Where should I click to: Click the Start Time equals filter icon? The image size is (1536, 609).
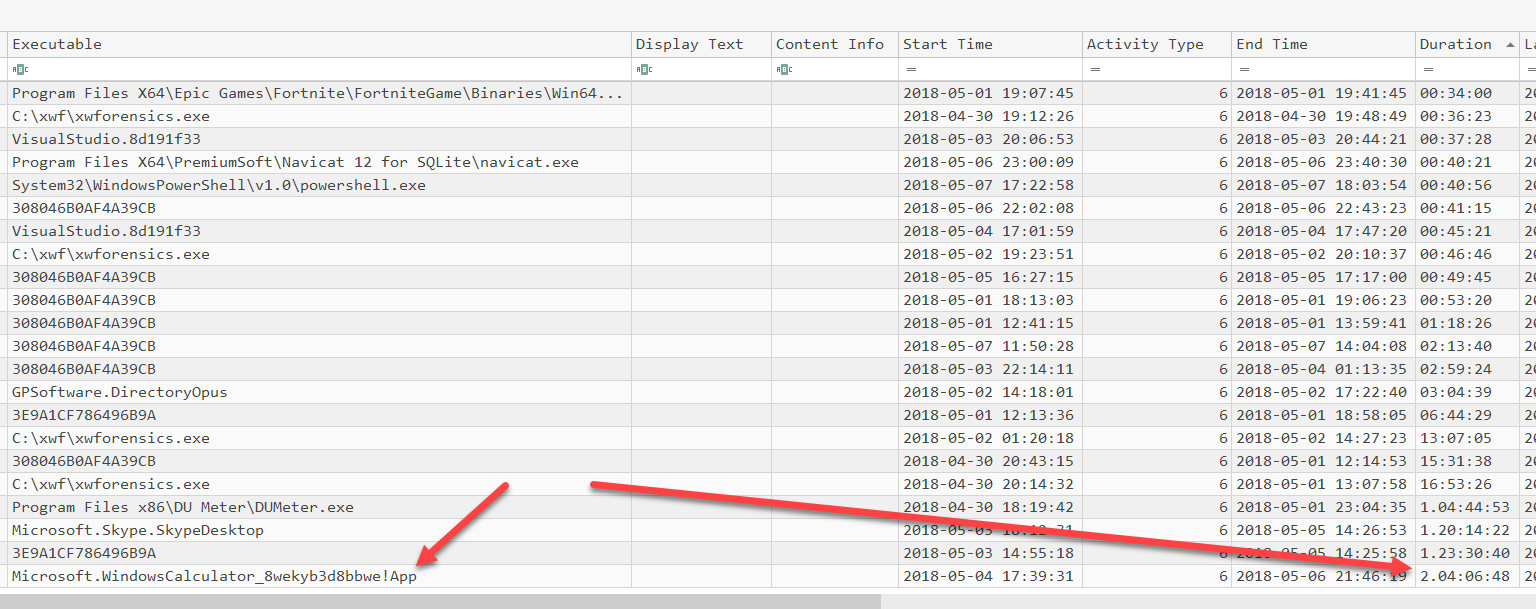click(x=910, y=69)
